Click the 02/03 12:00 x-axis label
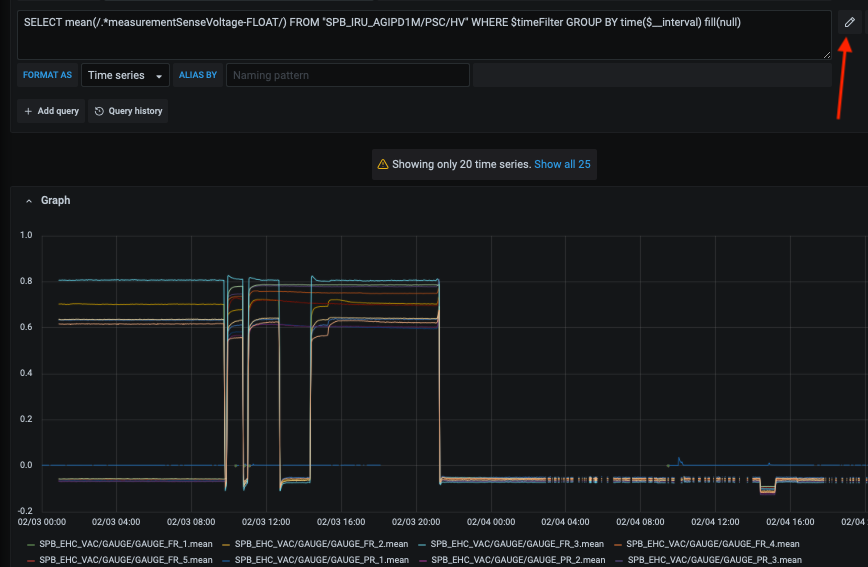 (x=266, y=522)
